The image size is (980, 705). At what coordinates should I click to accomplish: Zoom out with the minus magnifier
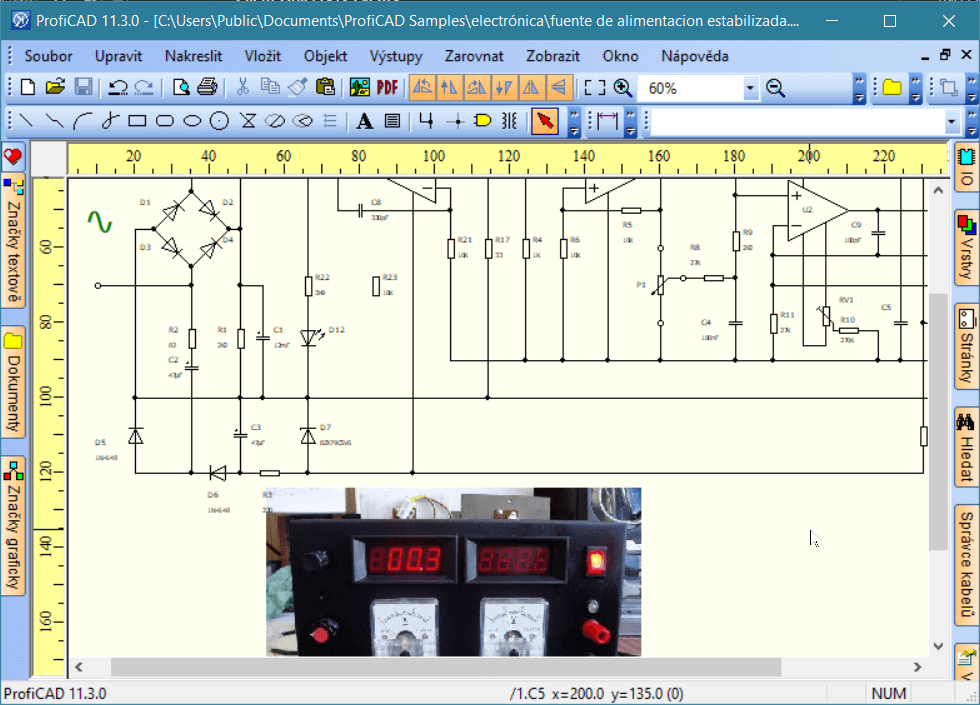pyautogui.click(x=776, y=88)
